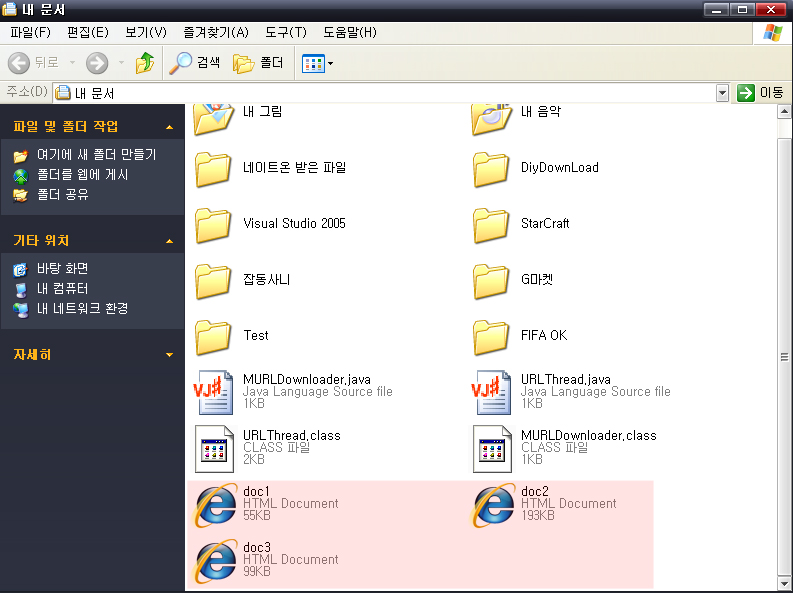Open Back button history dropdown arrow
The image size is (793, 593).
click(x=72, y=63)
